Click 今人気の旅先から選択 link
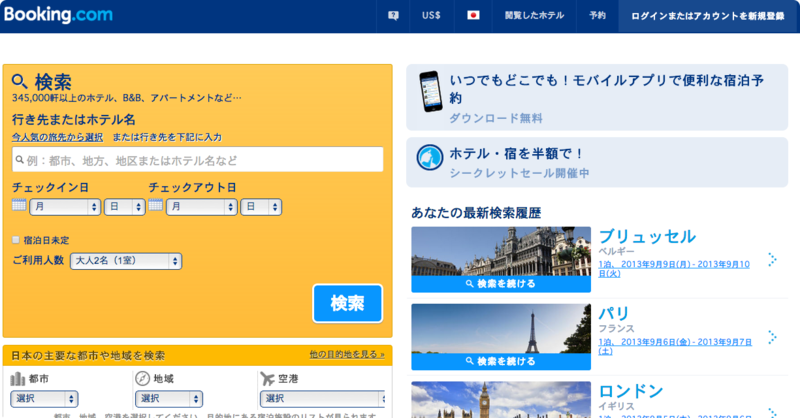 coord(57,137)
